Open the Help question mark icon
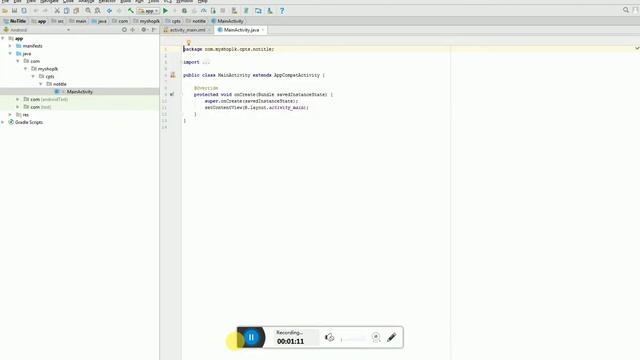 pos(282,11)
